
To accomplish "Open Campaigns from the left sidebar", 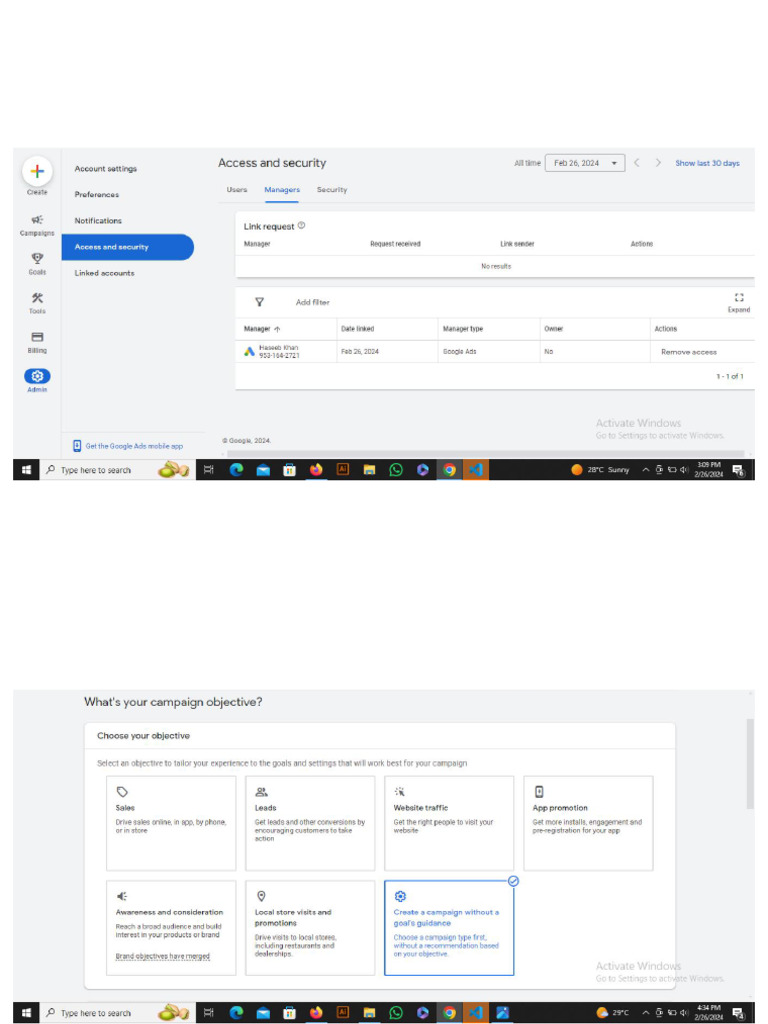I will pos(37,225).
